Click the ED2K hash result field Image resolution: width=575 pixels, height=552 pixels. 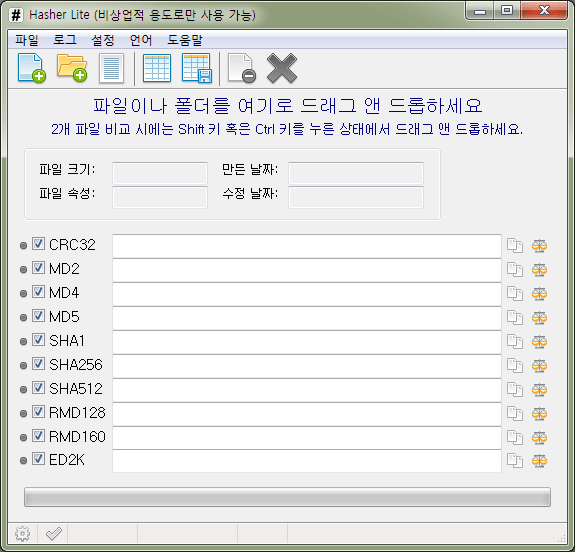click(307, 461)
